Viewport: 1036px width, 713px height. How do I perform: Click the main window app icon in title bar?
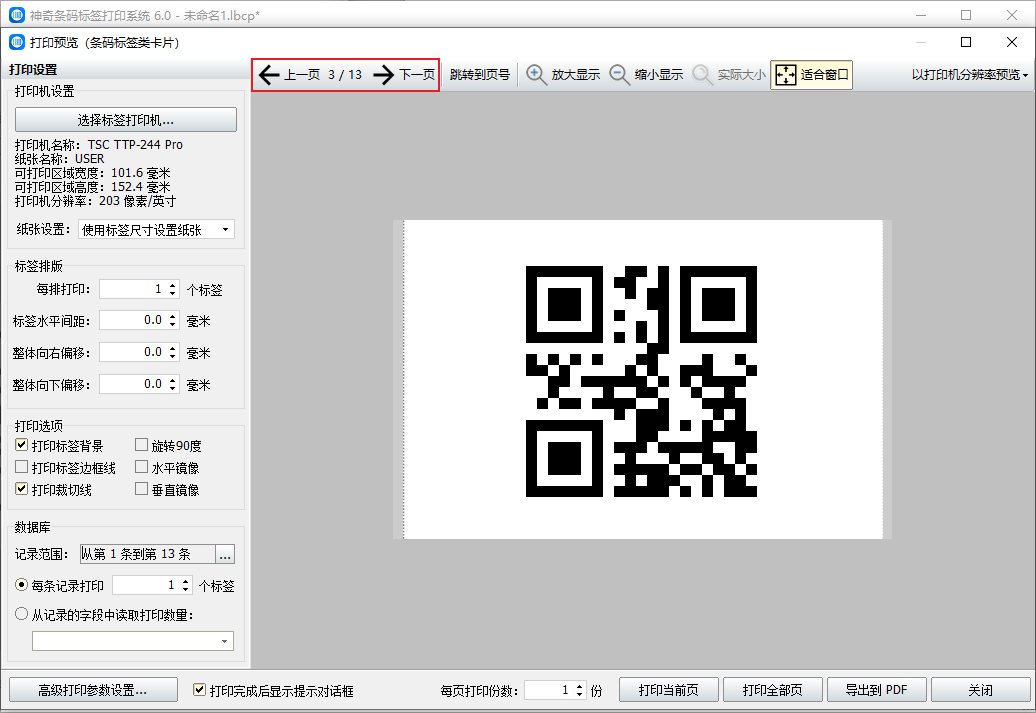17,15
